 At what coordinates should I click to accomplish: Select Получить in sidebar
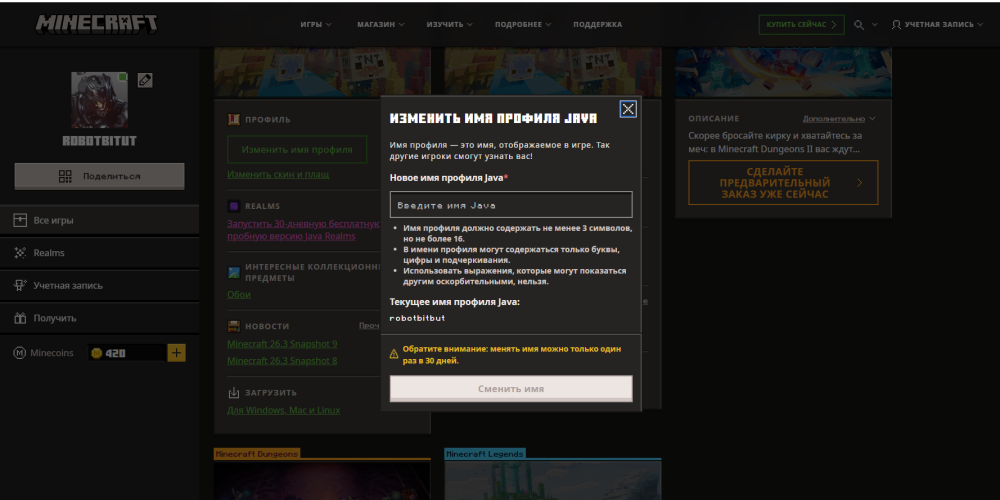pyautogui.click(x=99, y=318)
